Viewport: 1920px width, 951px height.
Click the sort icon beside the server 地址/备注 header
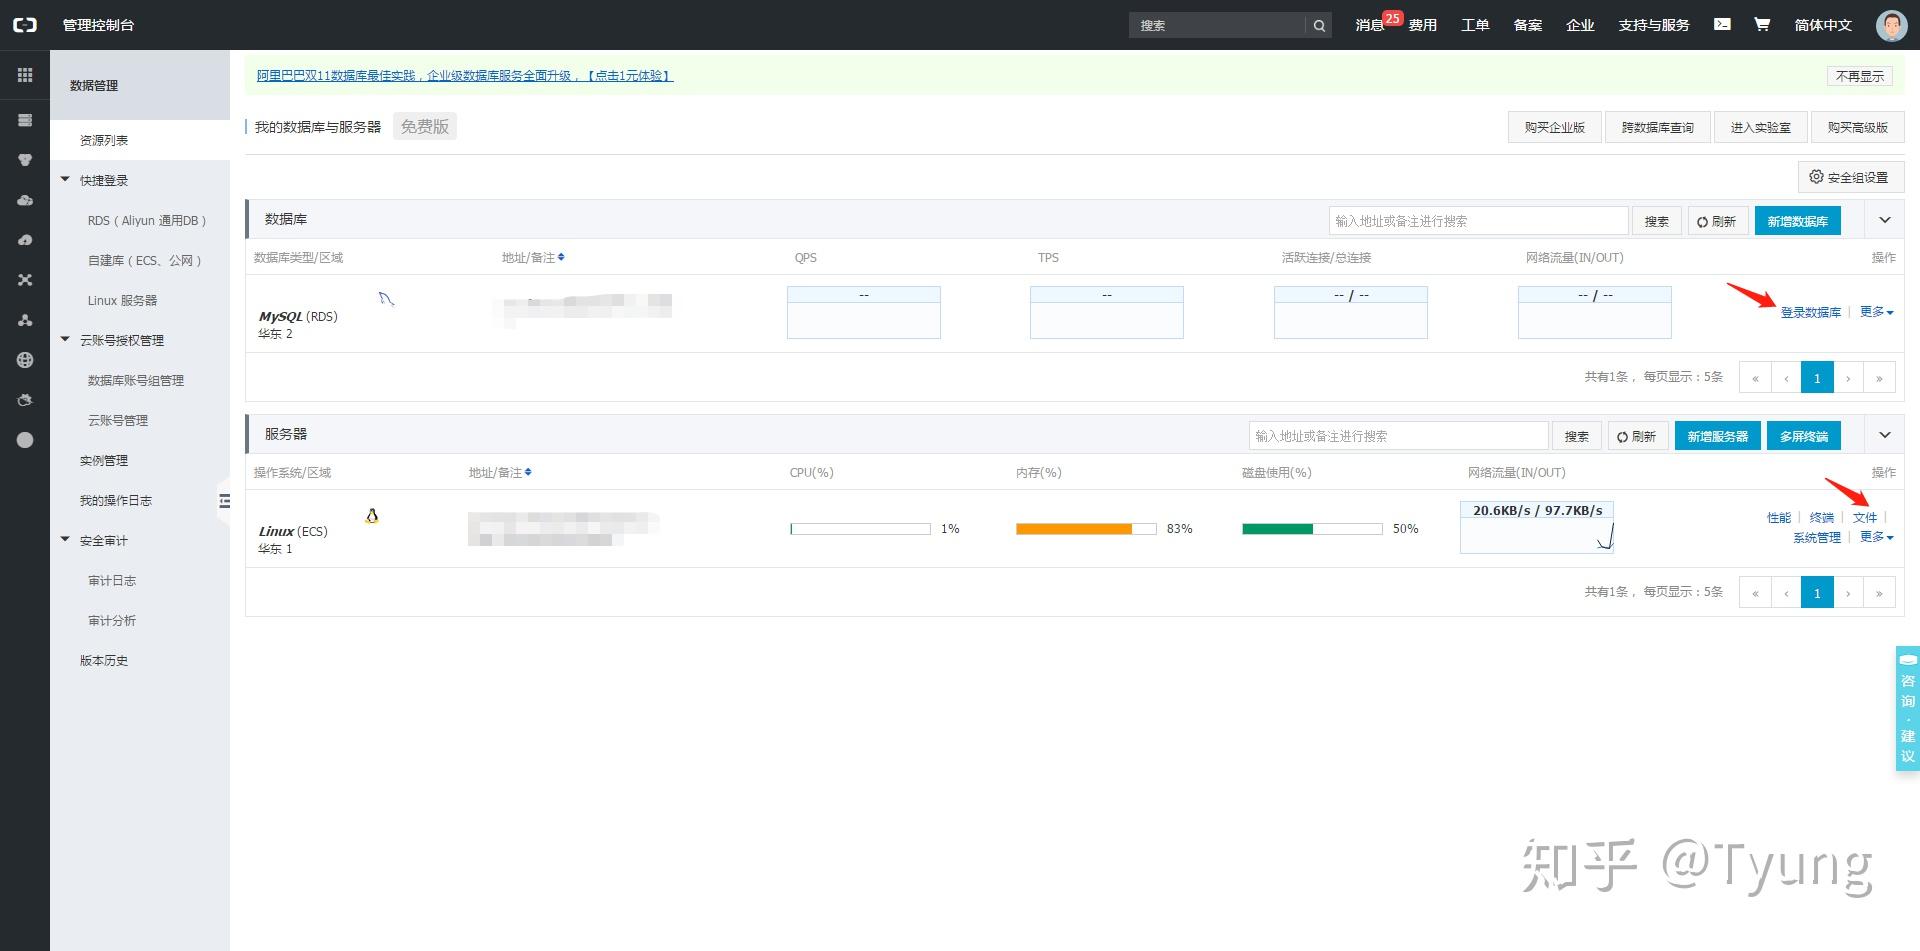click(x=528, y=472)
